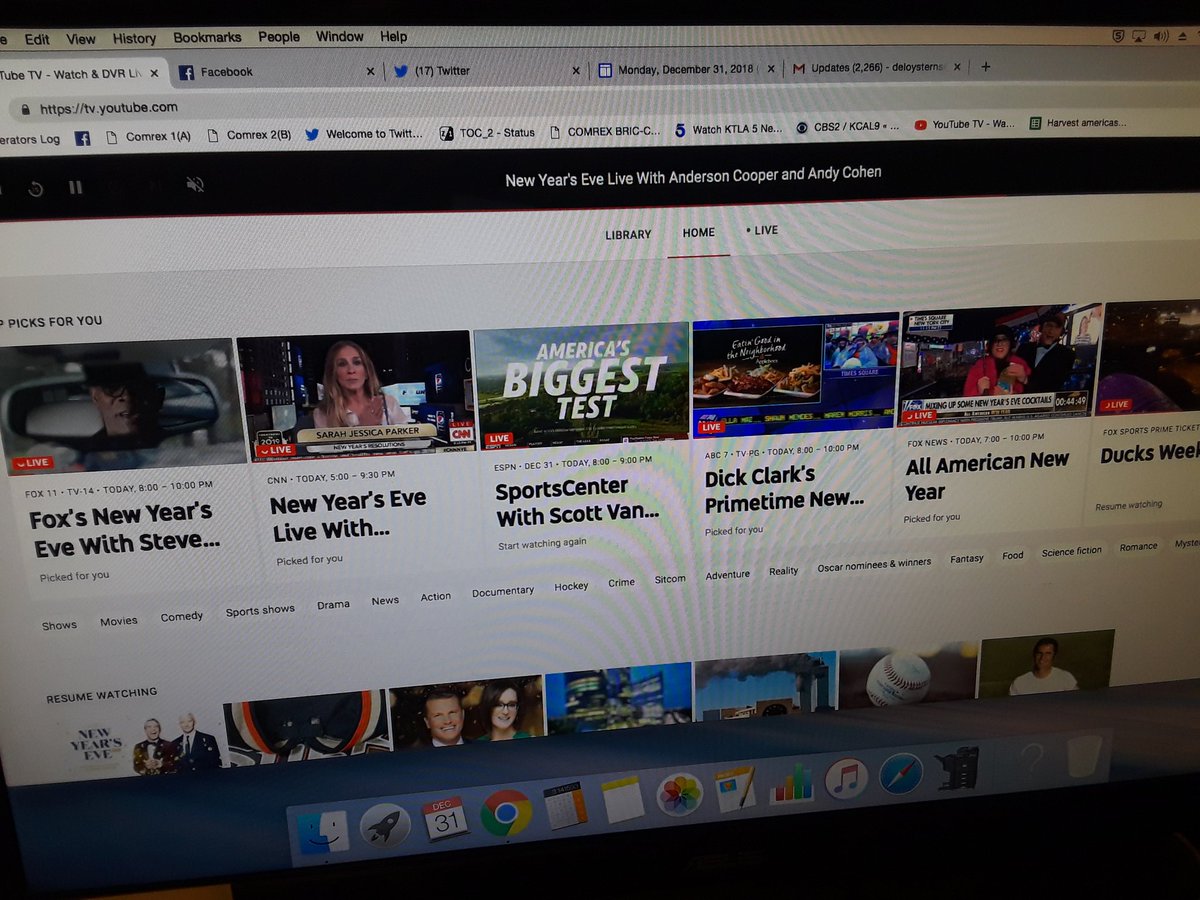Select the Comedy category chip
This screenshot has width=1200, height=900.
point(182,617)
